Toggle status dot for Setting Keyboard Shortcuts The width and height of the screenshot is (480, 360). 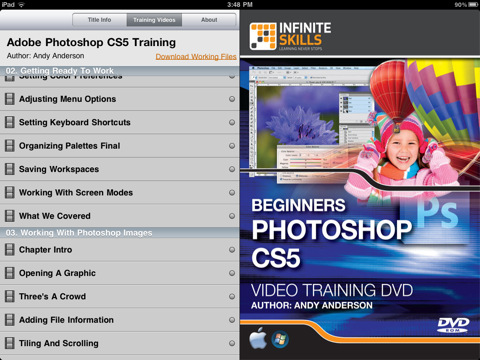[x=232, y=122]
